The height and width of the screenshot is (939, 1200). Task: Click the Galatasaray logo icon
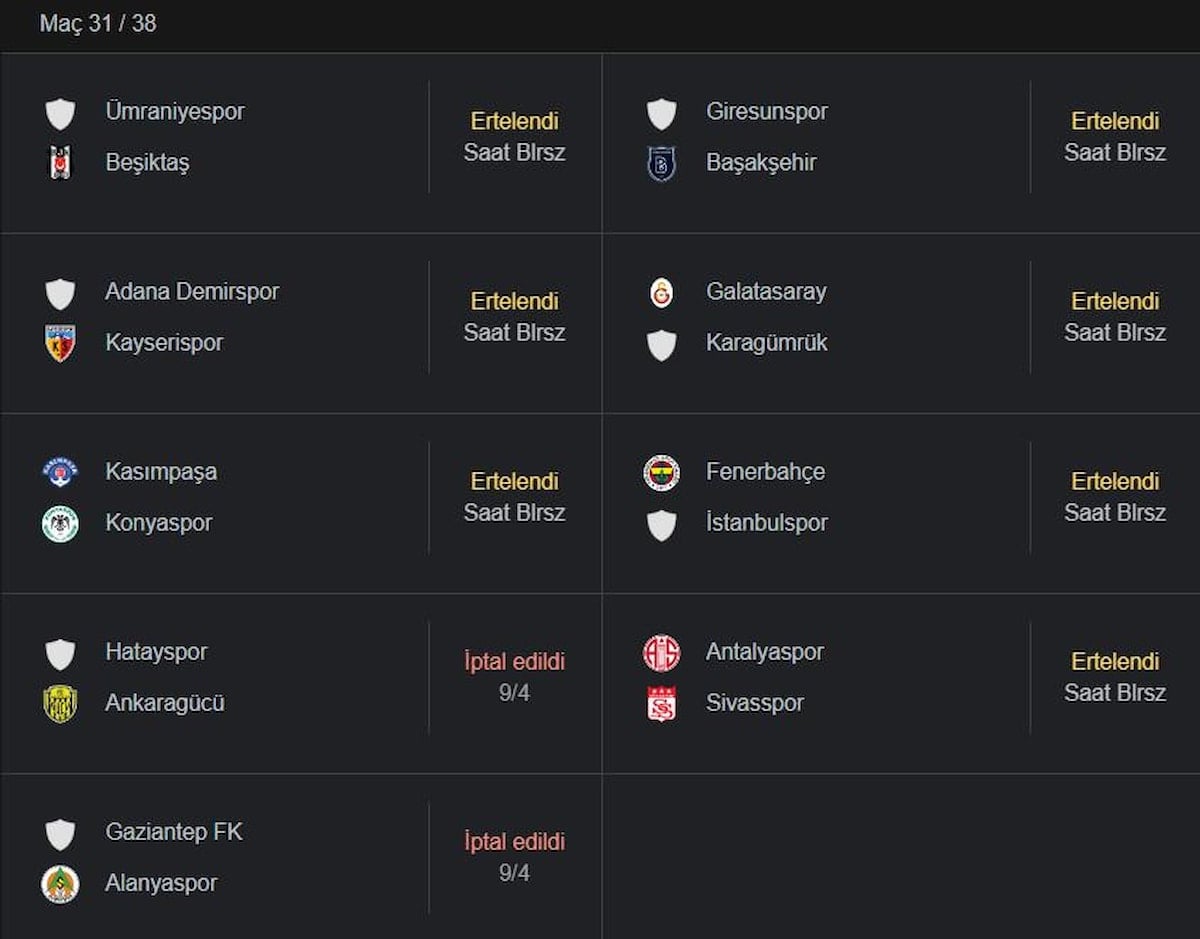tap(661, 292)
